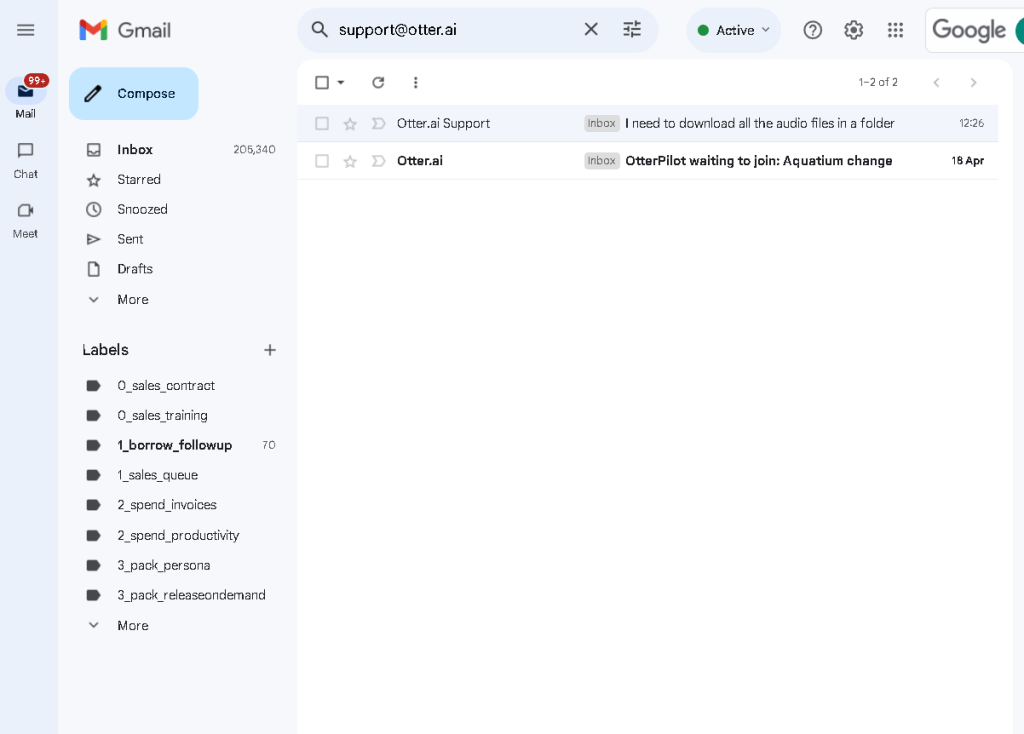The width and height of the screenshot is (1024, 734).
Task: Open the More three-dot toolbar menu
Action: click(x=415, y=82)
